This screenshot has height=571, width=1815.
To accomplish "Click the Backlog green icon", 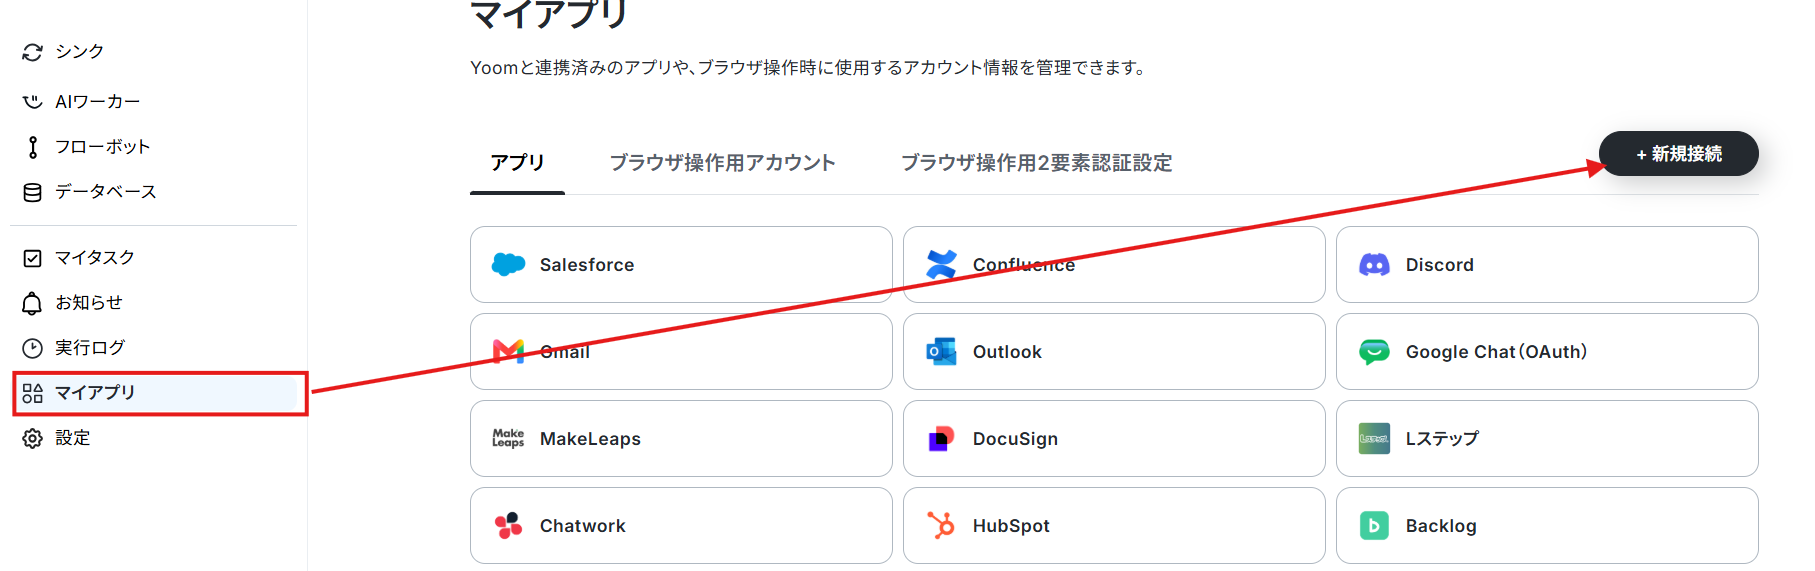I will pyautogui.click(x=1374, y=525).
